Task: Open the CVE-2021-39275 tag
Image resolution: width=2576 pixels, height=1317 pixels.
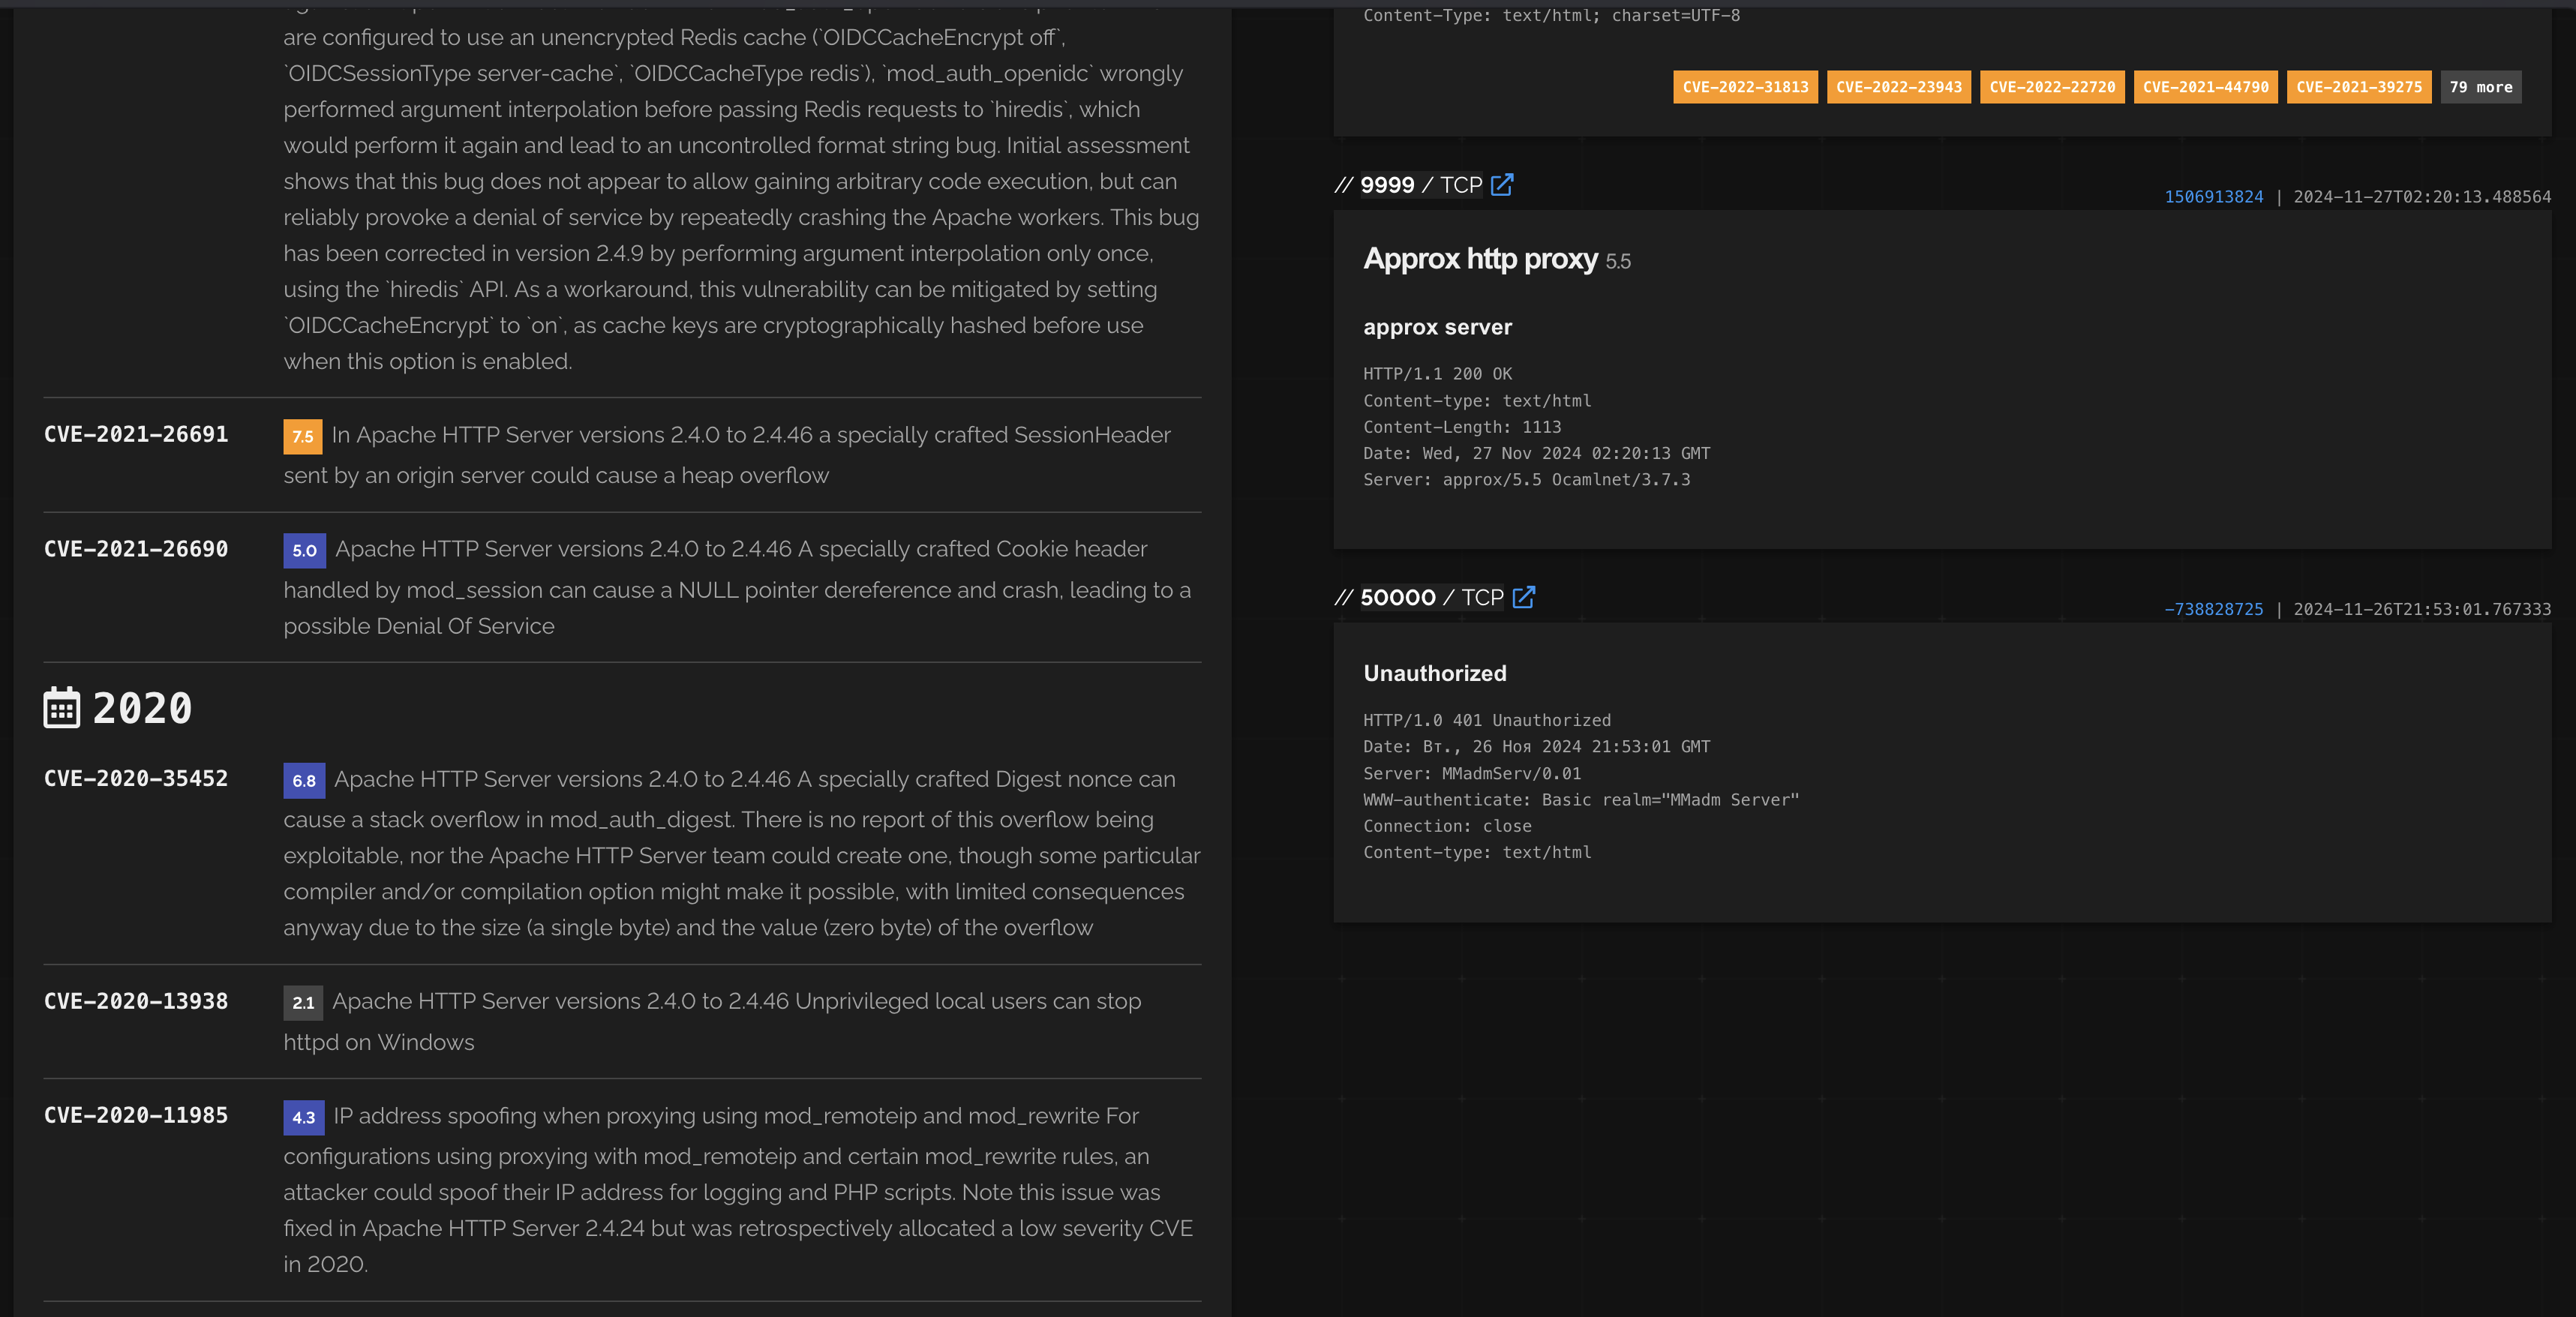Action: click(2358, 87)
